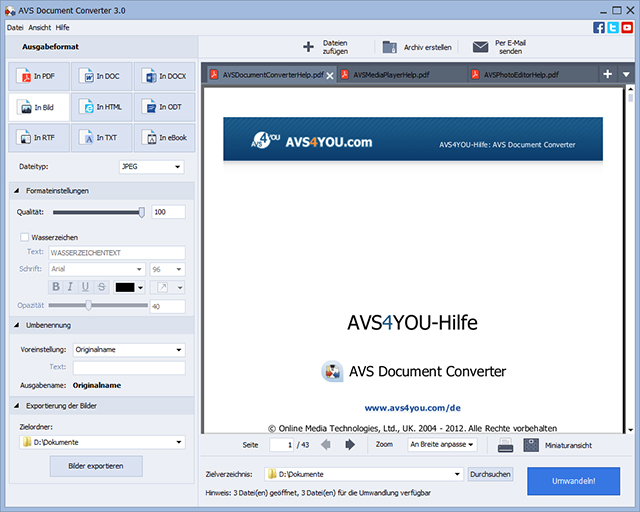Add a new tab with plus icon

tap(607, 74)
